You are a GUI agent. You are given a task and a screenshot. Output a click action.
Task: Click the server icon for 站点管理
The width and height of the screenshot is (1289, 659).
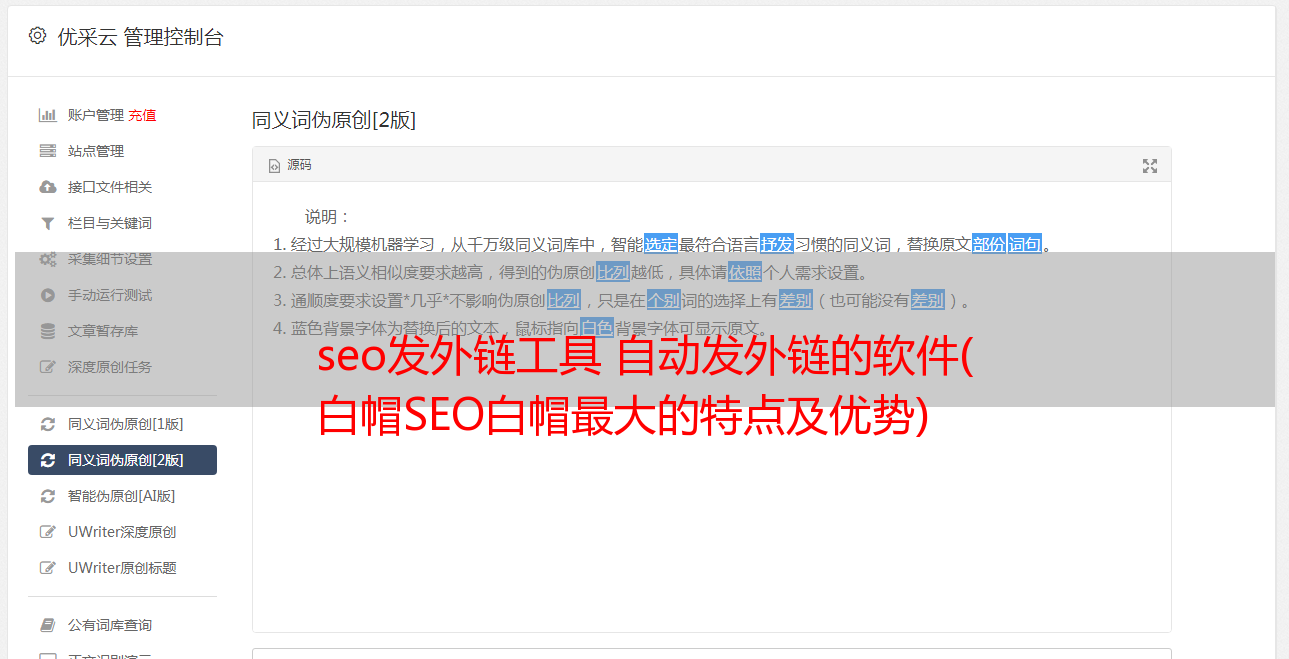pos(47,151)
